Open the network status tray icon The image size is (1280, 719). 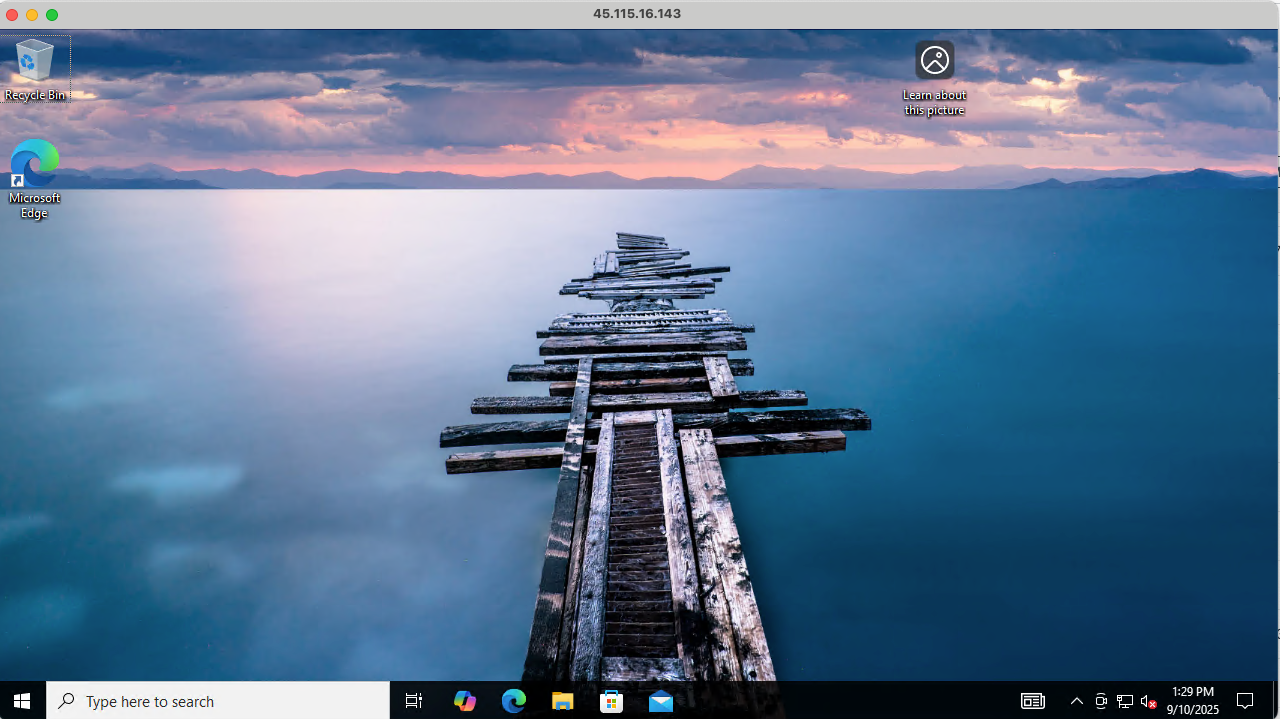1124,701
